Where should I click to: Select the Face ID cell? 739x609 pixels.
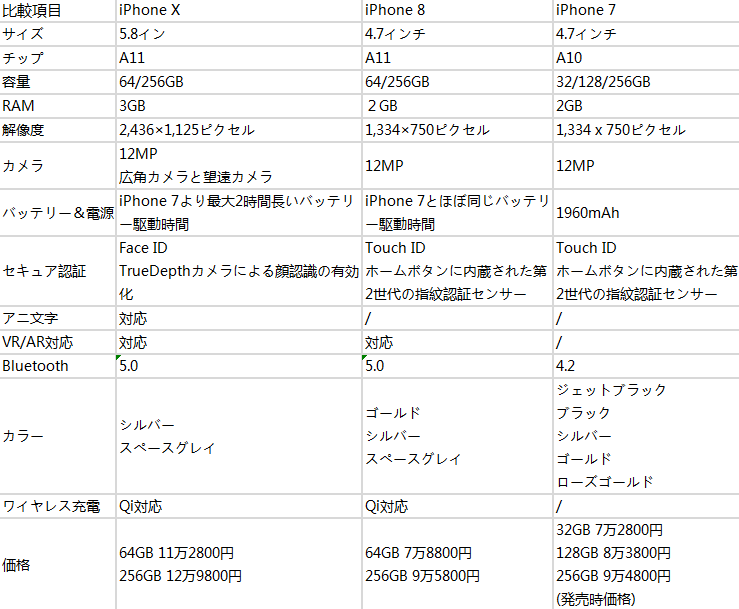pos(239,271)
